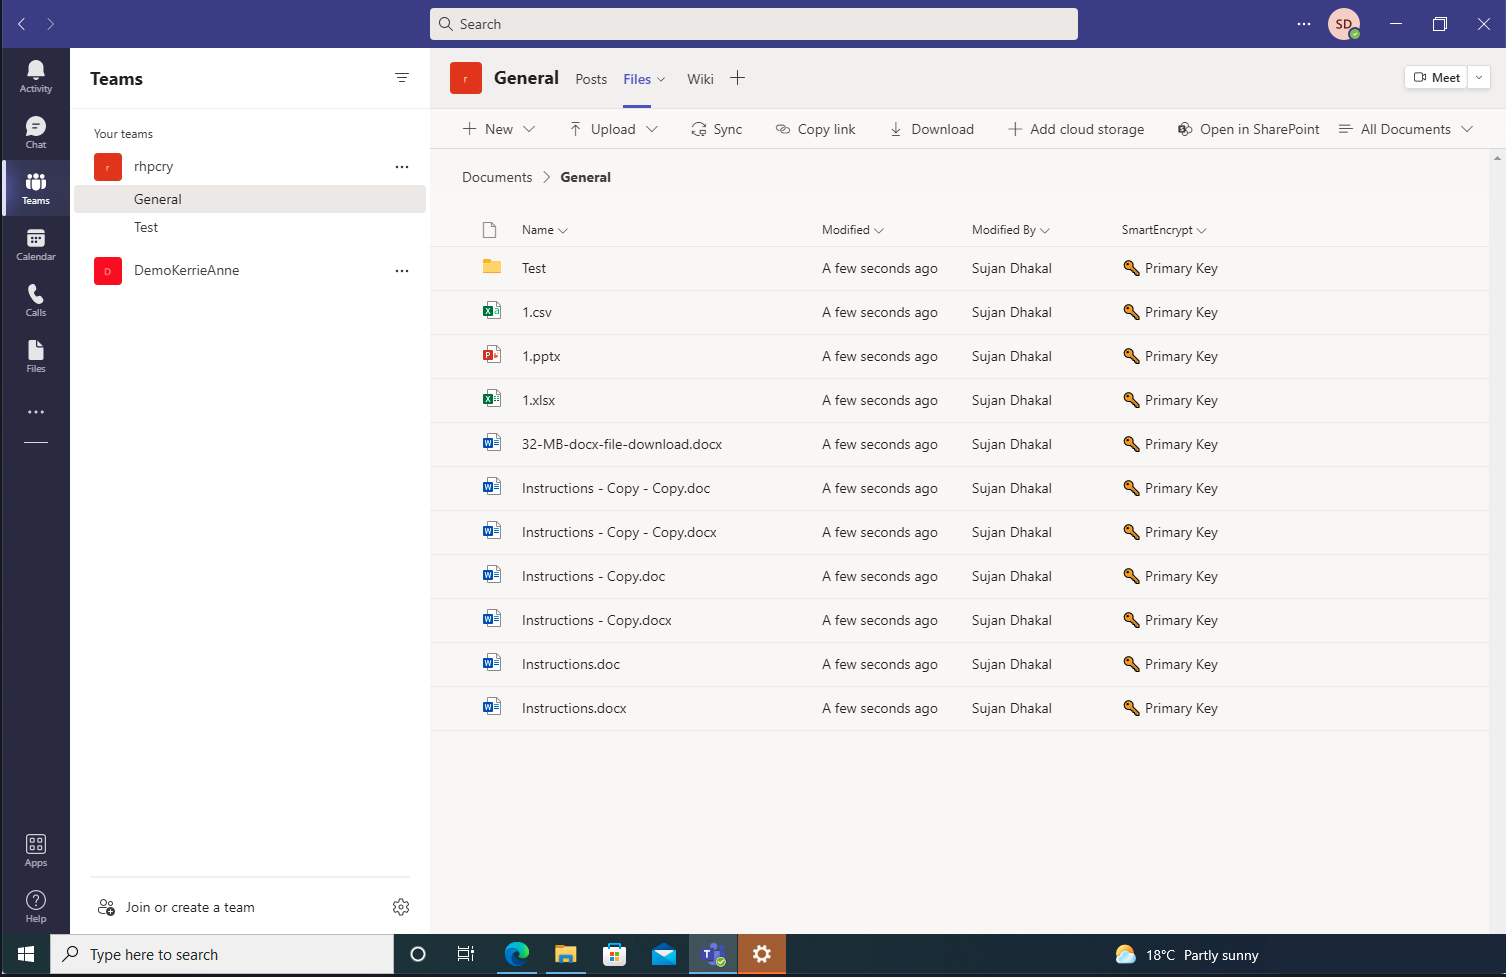
Task: Switch to the Posts tab
Action: [x=591, y=79]
